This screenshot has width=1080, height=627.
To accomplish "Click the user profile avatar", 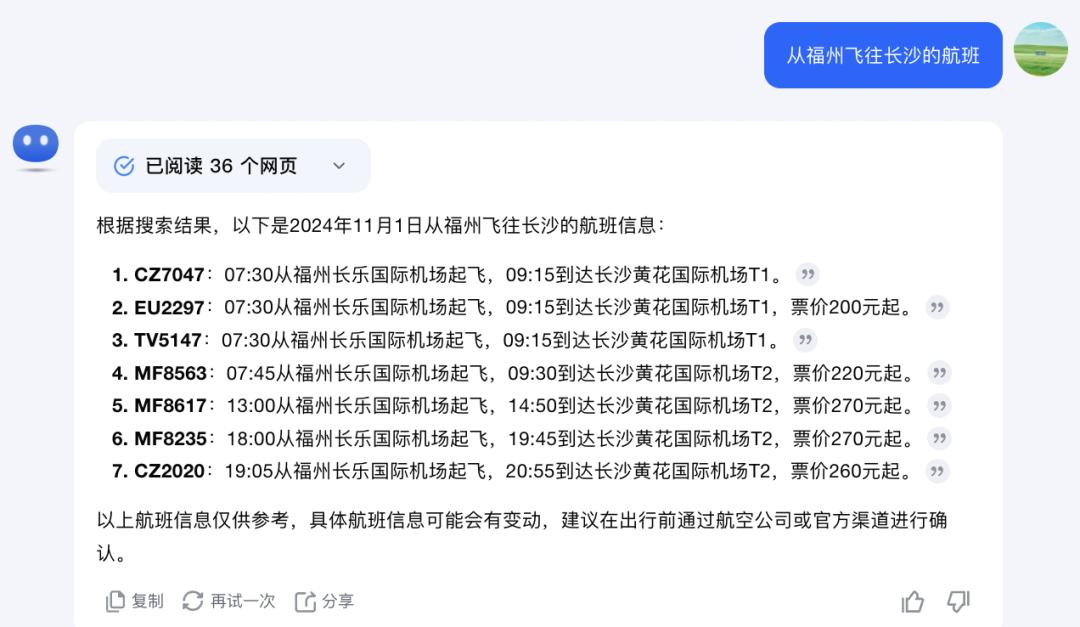I will point(1040,50).
